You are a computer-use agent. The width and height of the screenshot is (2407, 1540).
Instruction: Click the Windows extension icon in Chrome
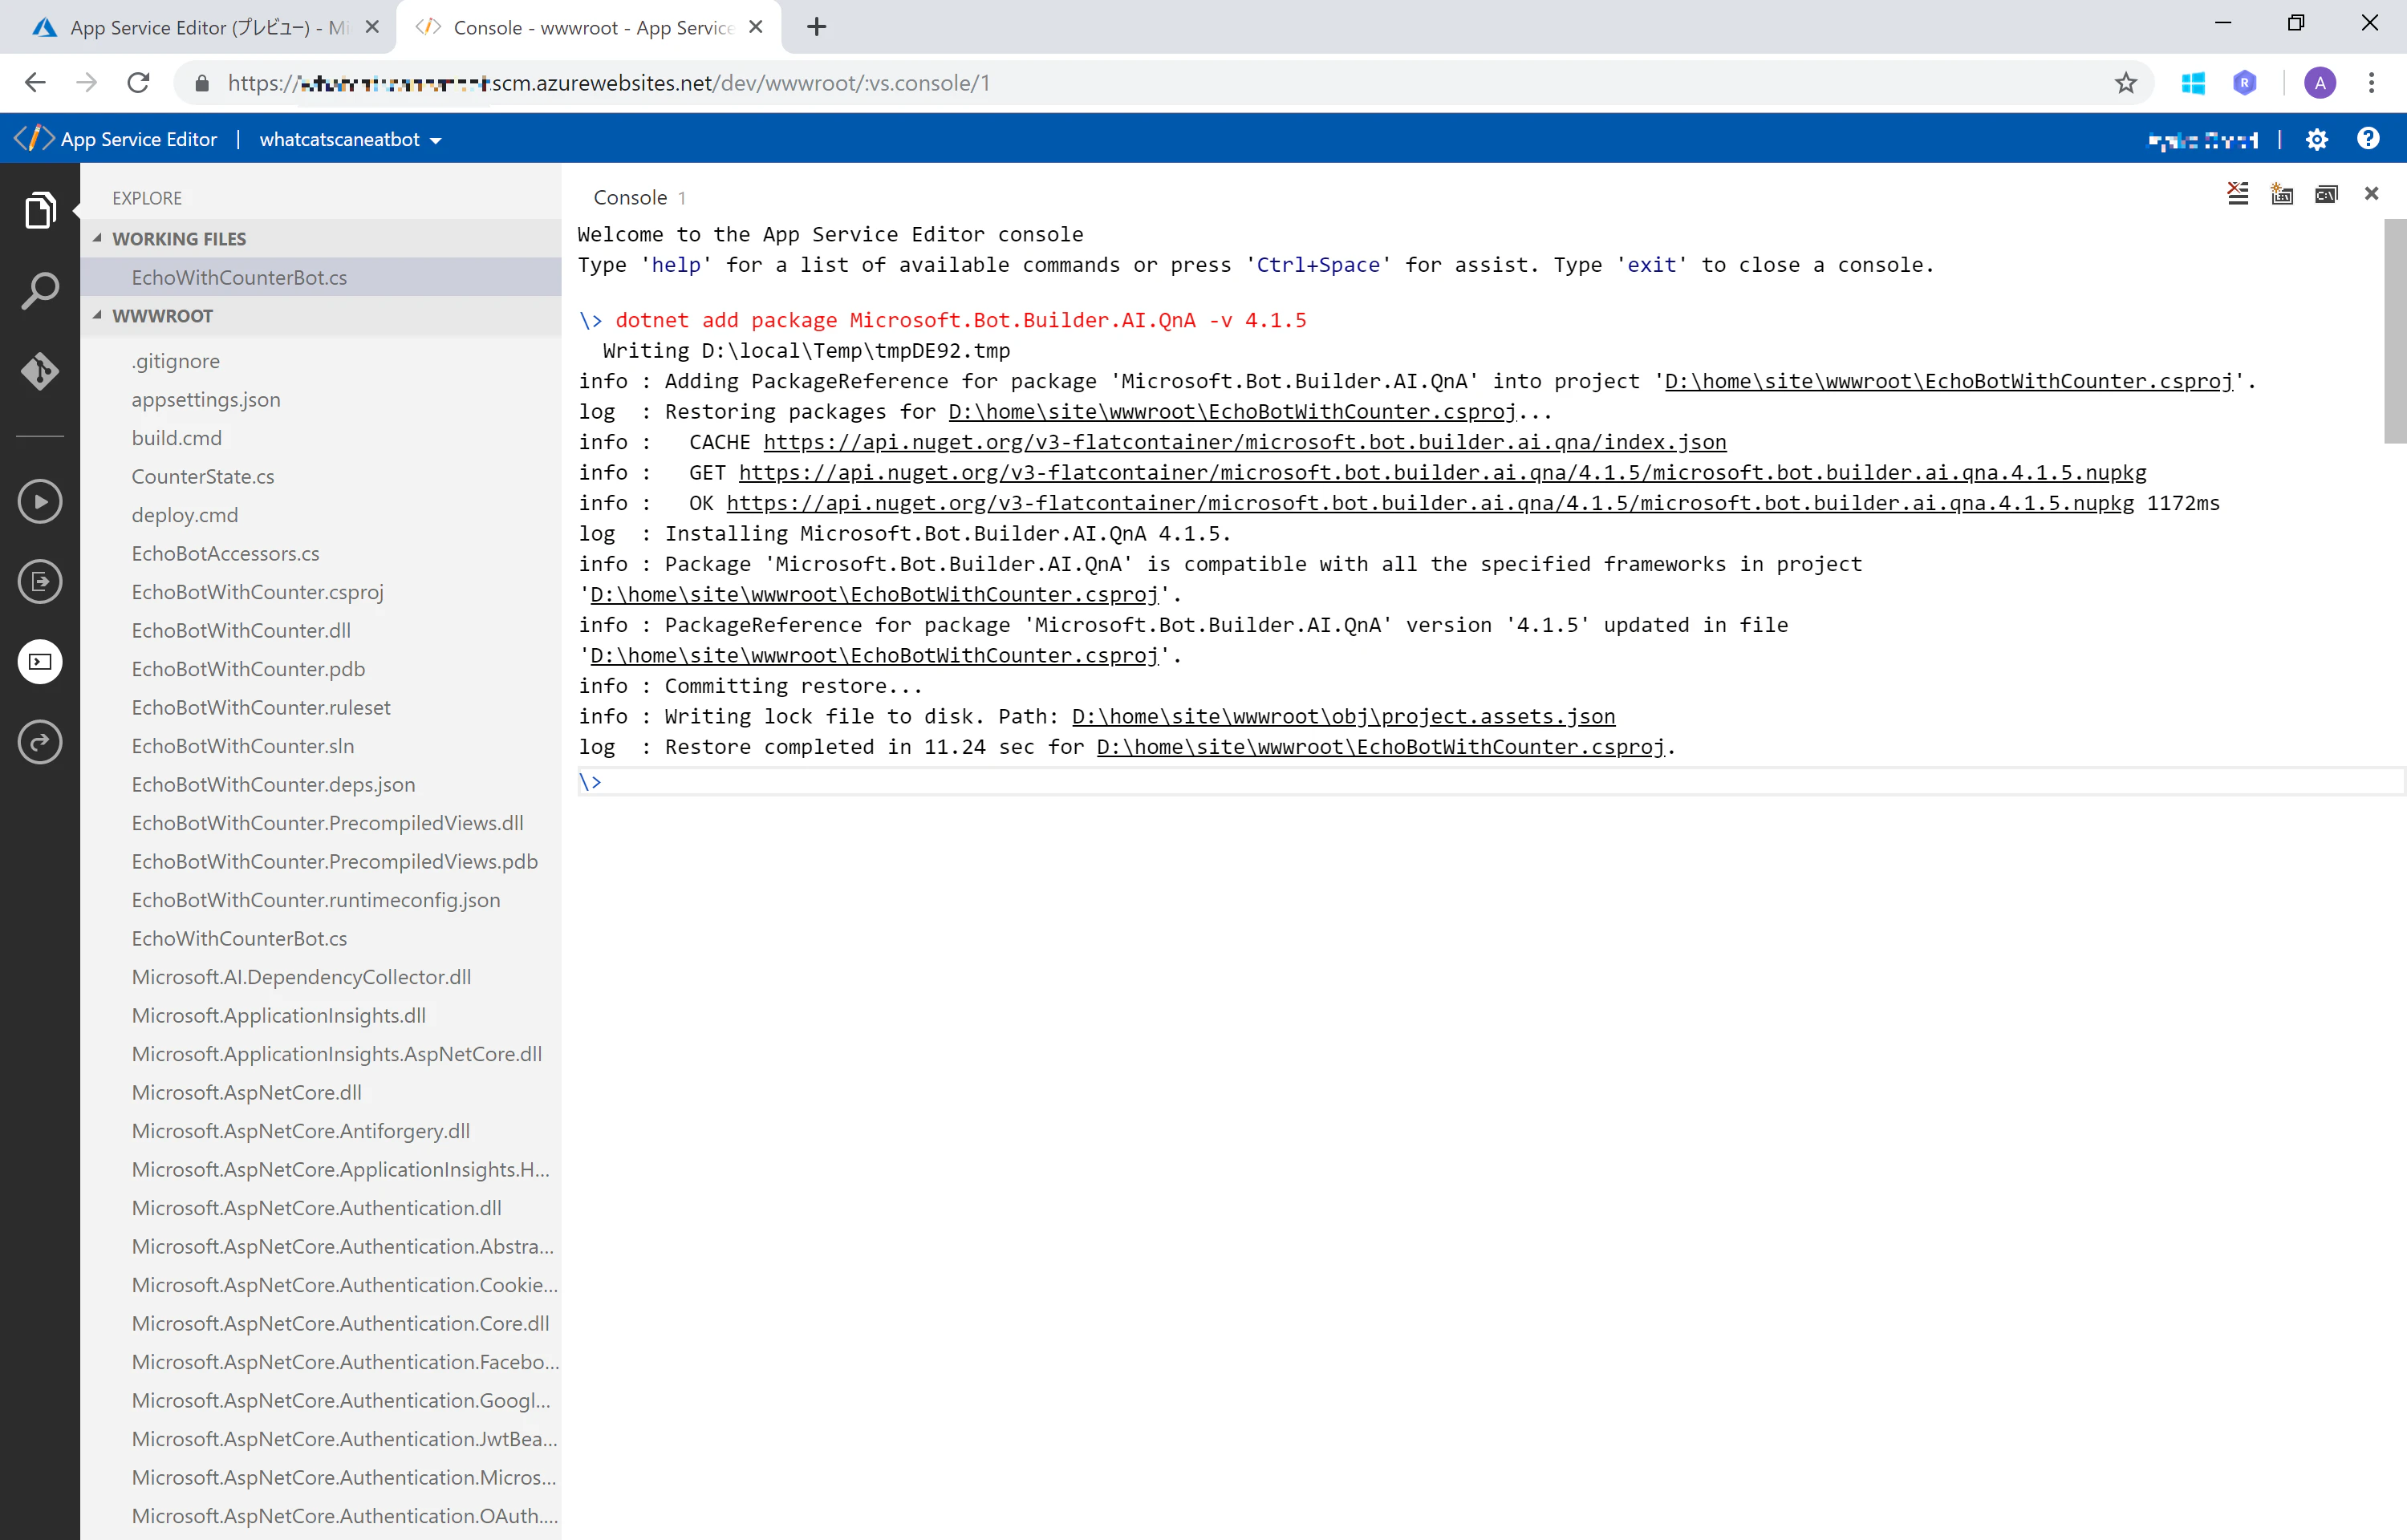point(2193,83)
